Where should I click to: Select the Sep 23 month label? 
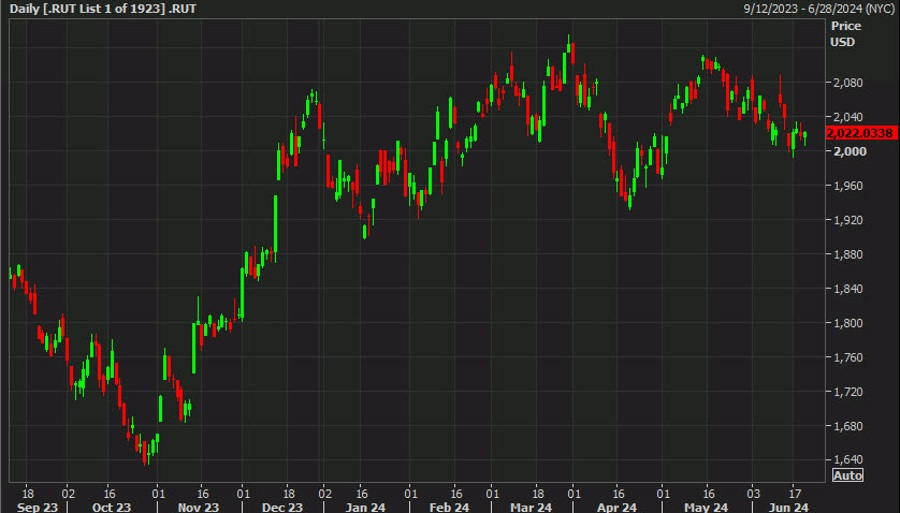point(38,507)
